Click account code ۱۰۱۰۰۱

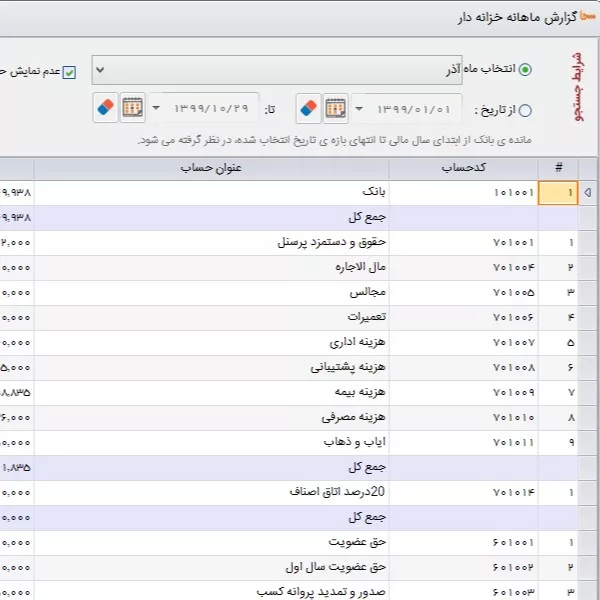coord(514,192)
